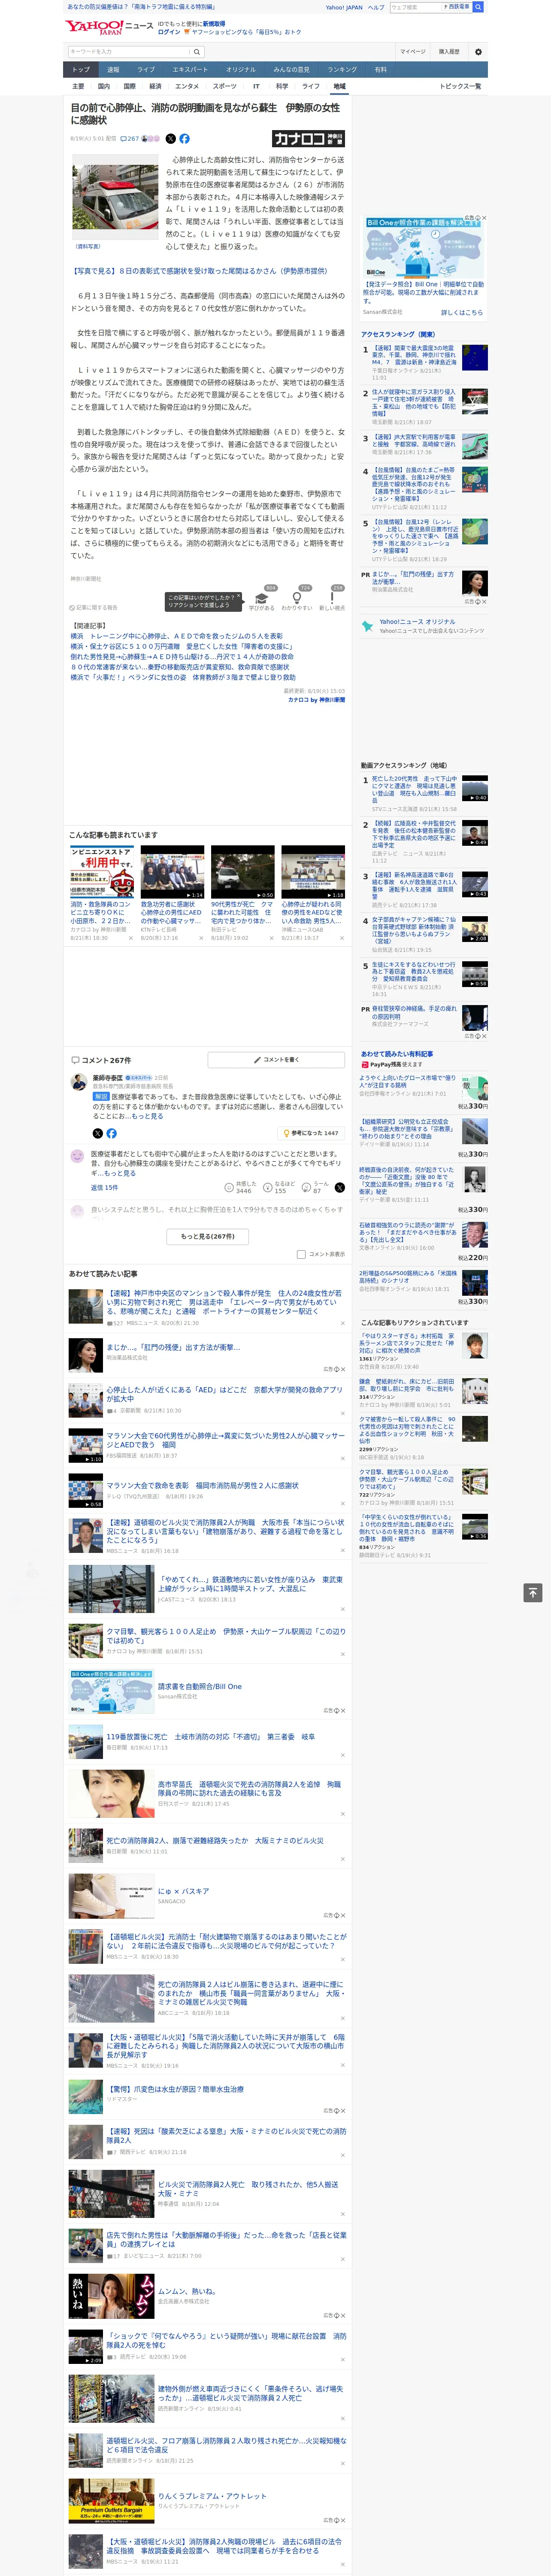Click the もっと見る(267件) button

(208, 1236)
